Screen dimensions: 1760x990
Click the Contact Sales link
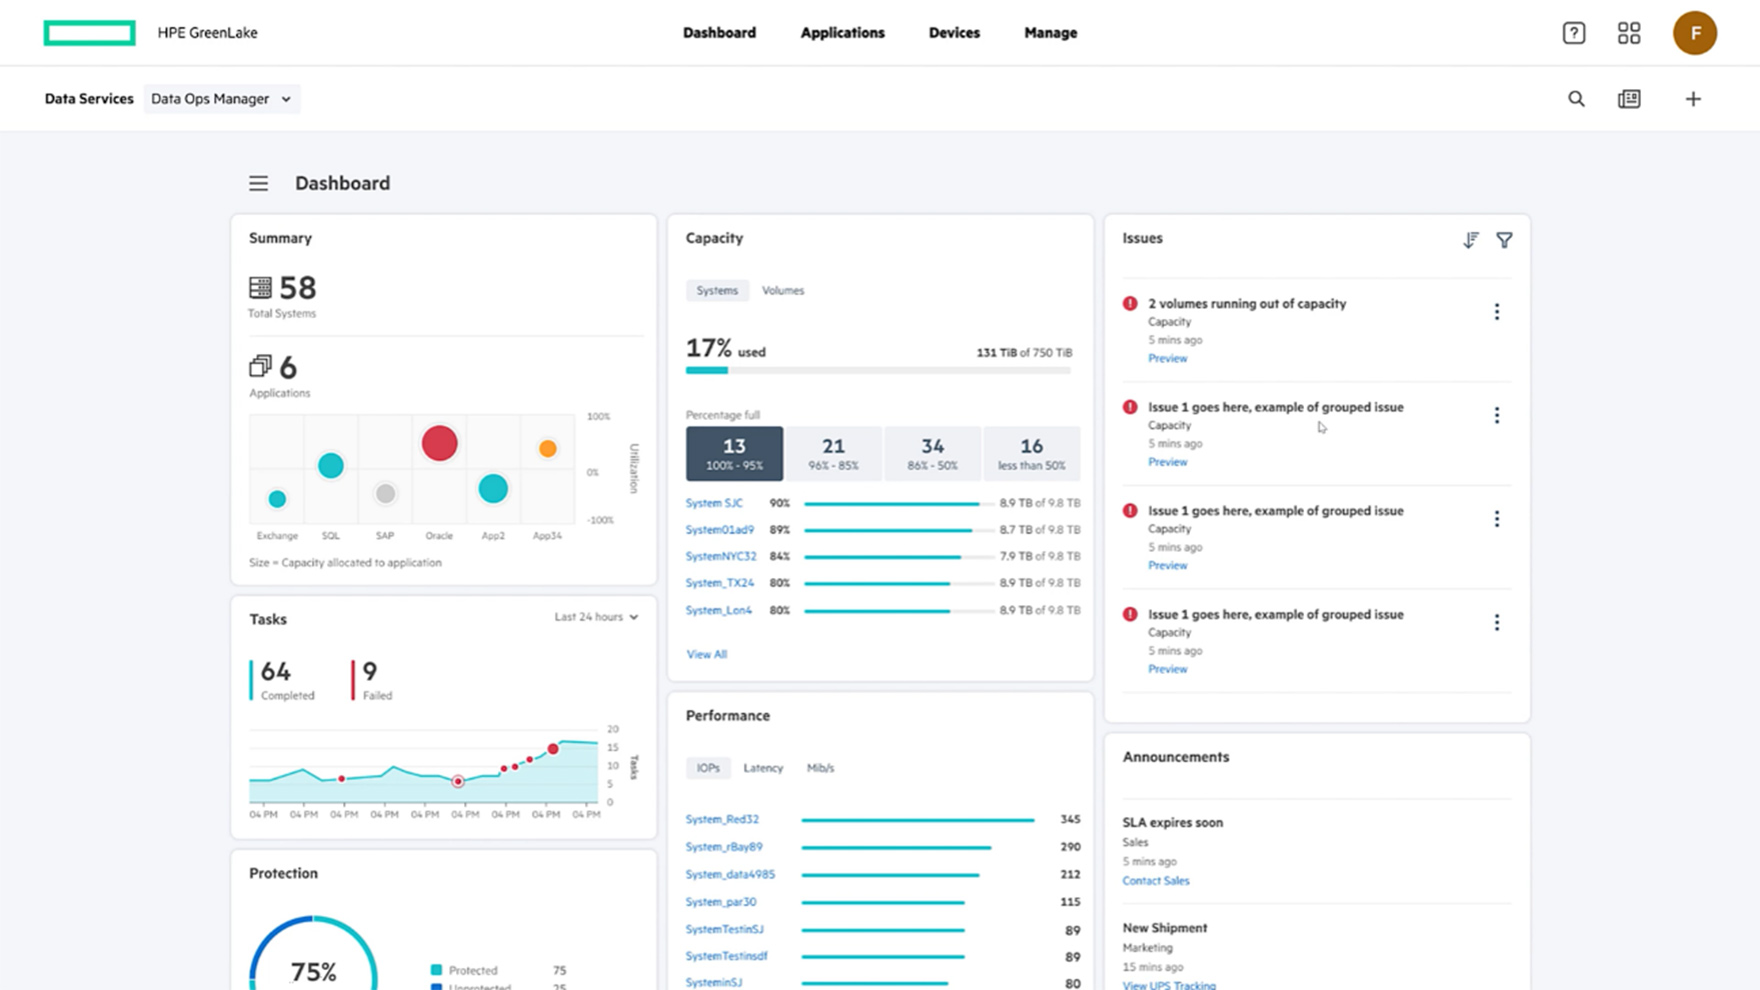[1155, 881]
